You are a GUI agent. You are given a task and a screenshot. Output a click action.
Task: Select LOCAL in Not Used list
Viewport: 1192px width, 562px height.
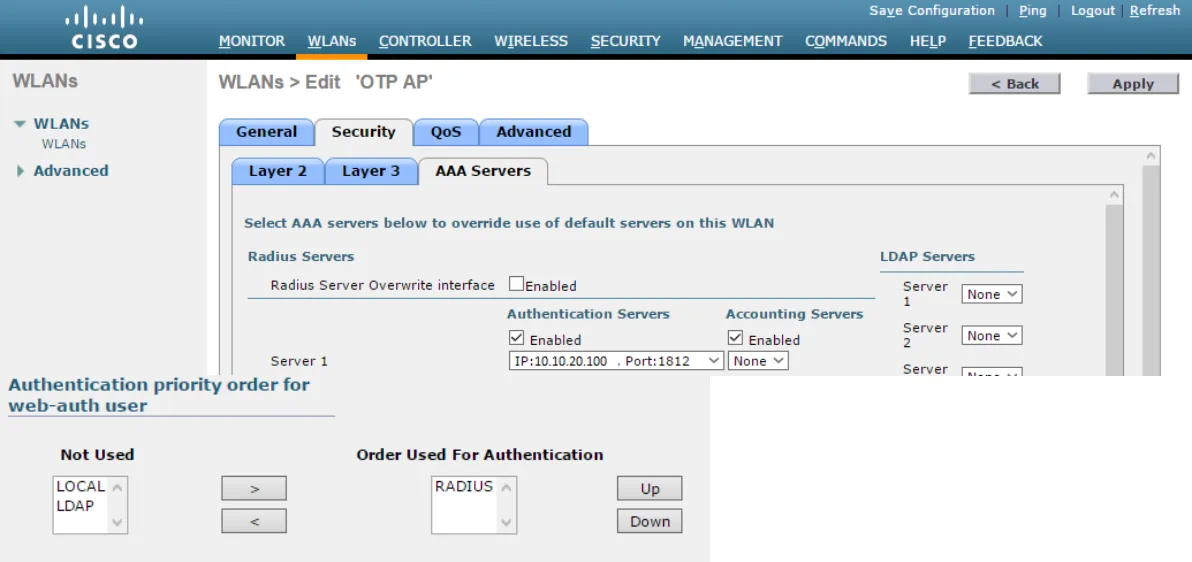(x=81, y=487)
